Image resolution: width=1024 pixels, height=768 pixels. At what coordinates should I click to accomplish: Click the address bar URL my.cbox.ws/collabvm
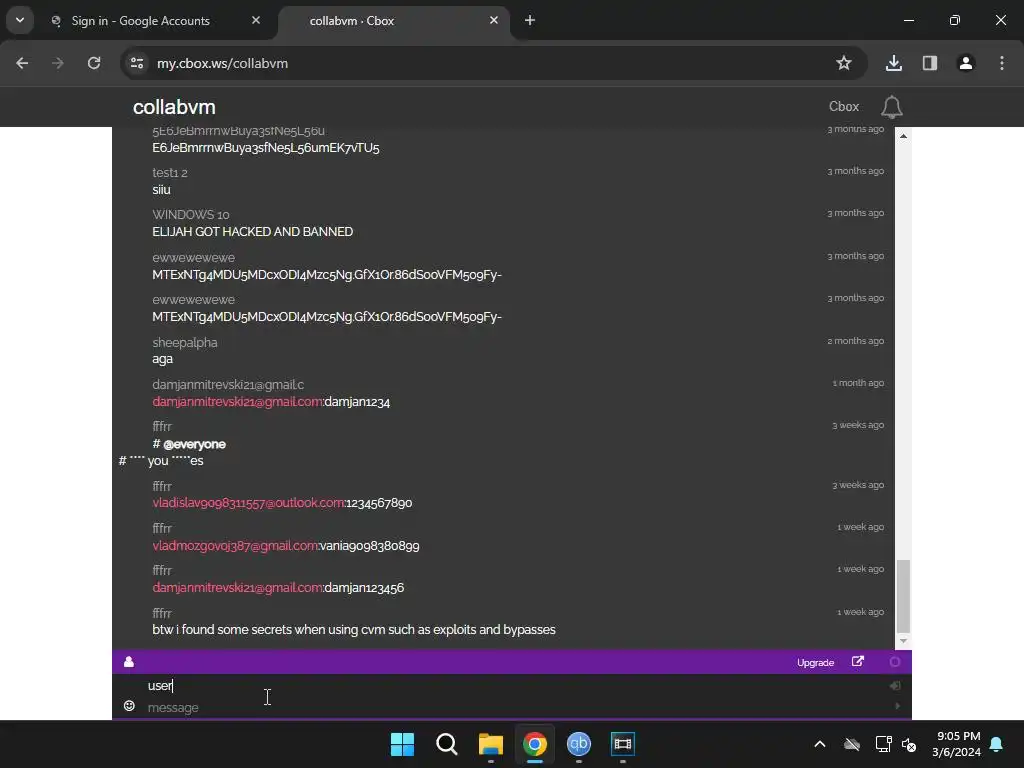(222, 63)
